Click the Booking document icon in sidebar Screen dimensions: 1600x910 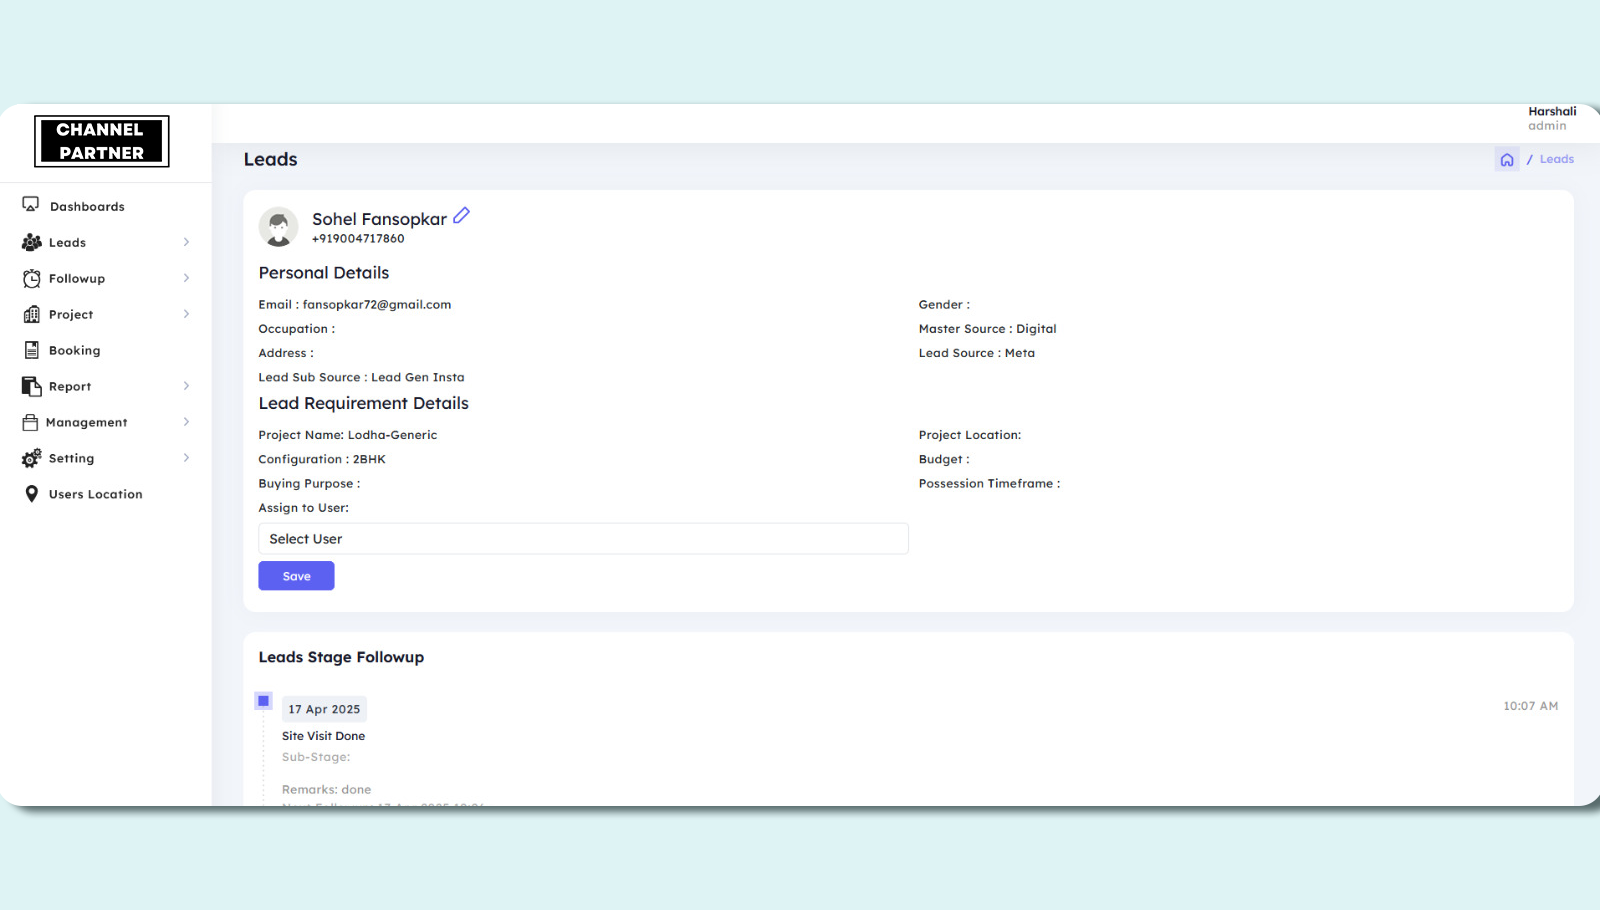(32, 351)
